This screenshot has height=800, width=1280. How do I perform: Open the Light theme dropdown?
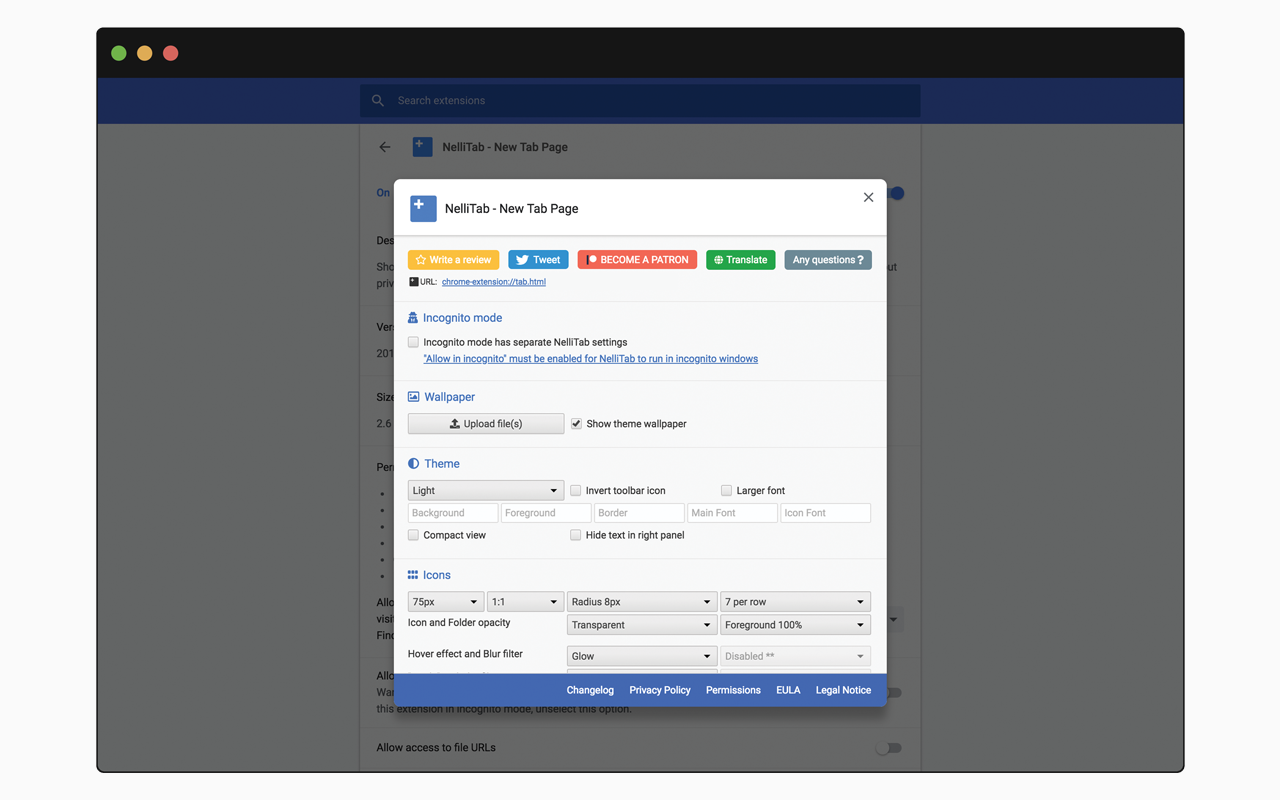[485, 491]
